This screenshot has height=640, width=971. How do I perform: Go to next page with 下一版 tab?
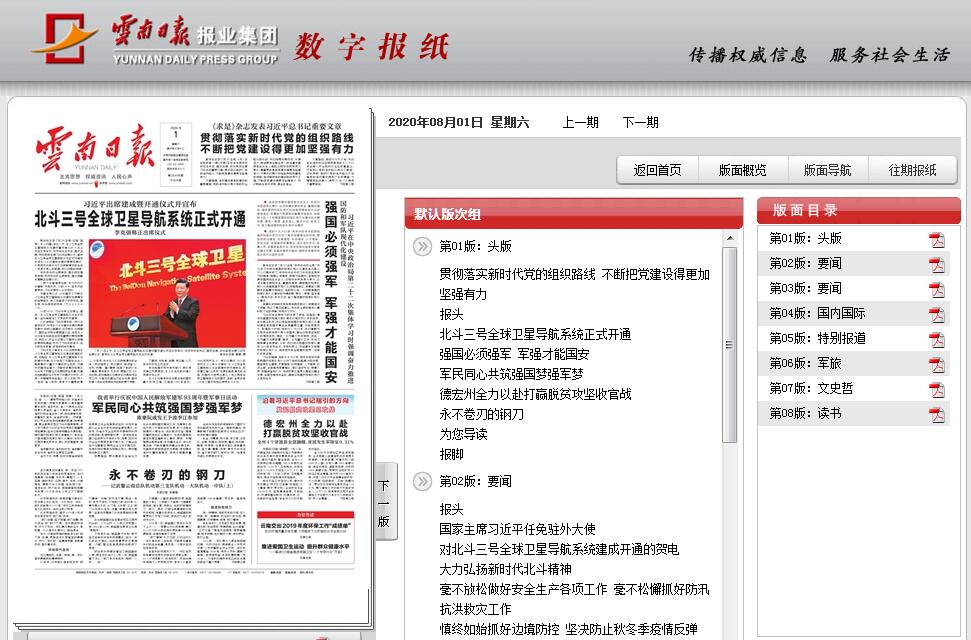384,502
